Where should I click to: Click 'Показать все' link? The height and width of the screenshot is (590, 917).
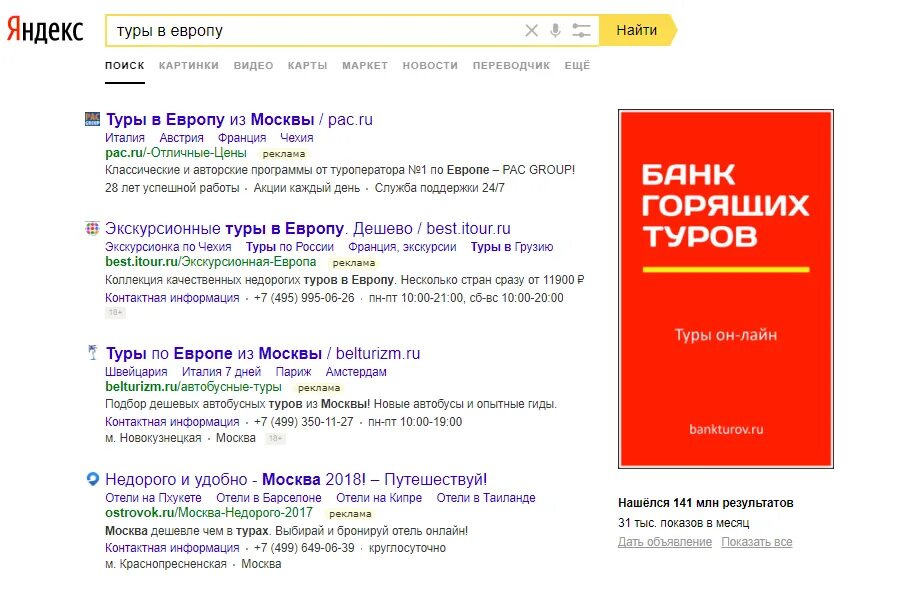pos(757,542)
